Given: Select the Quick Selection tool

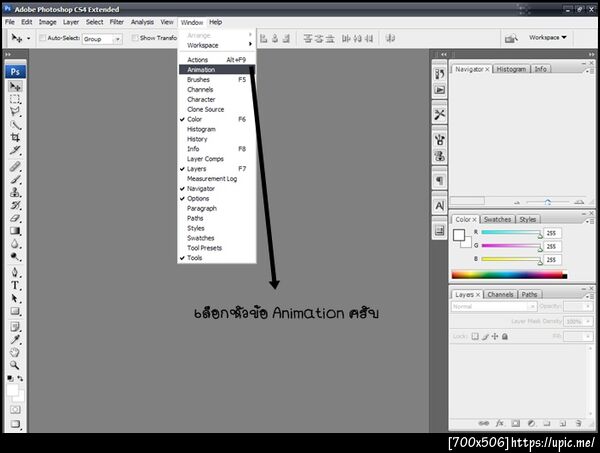Looking at the screenshot, I should click(15, 125).
